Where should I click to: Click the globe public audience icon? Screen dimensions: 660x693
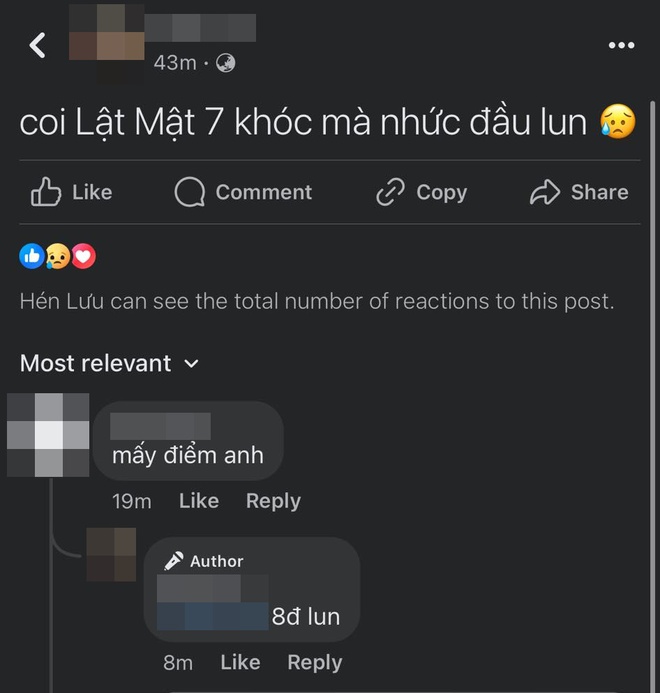click(225, 63)
